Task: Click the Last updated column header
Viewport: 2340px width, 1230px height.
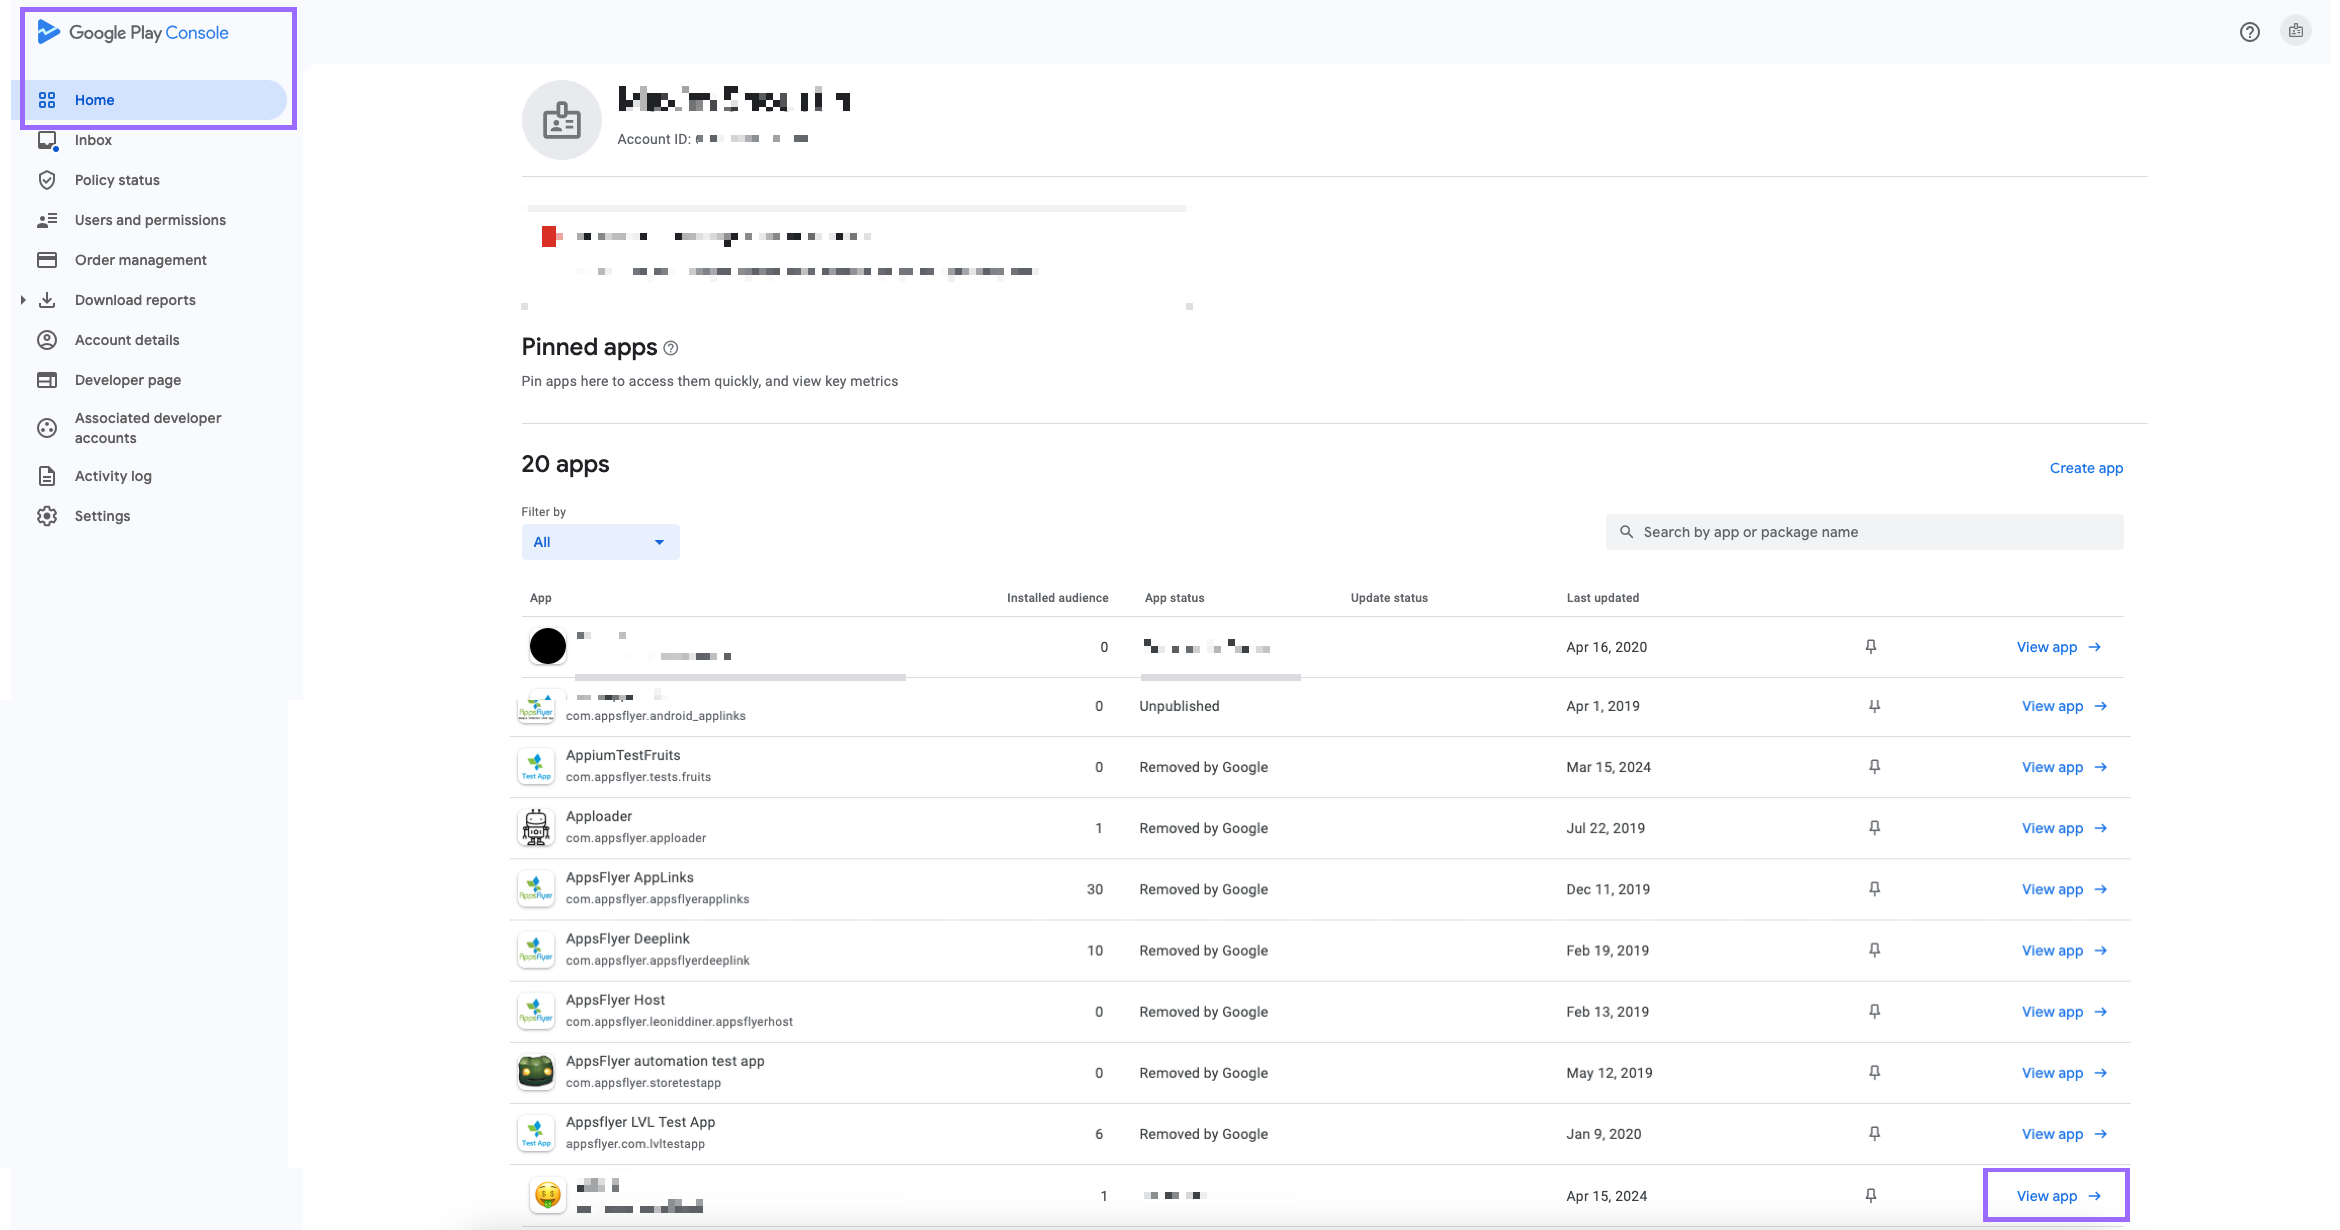Action: (1602, 598)
